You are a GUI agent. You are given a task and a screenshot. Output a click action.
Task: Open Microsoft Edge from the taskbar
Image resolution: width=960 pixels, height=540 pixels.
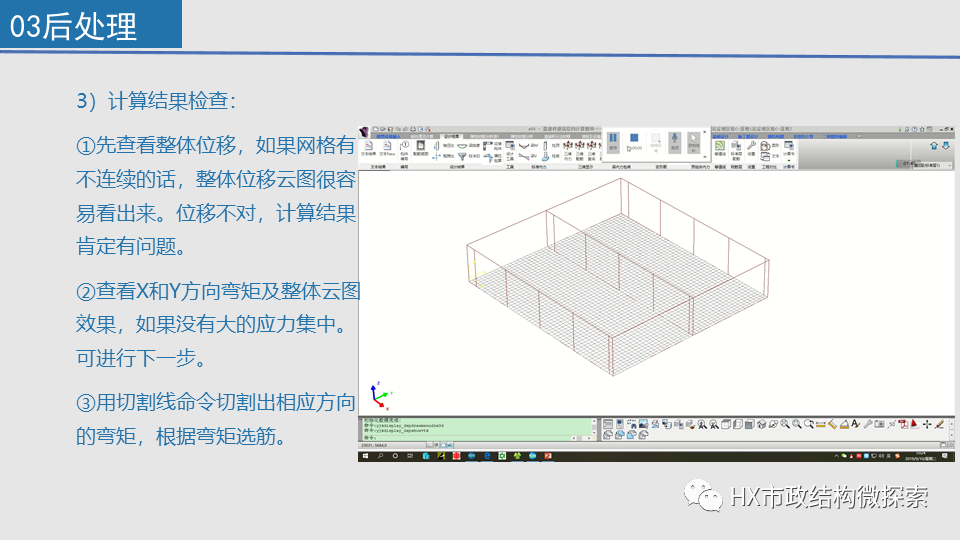pos(487,456)
